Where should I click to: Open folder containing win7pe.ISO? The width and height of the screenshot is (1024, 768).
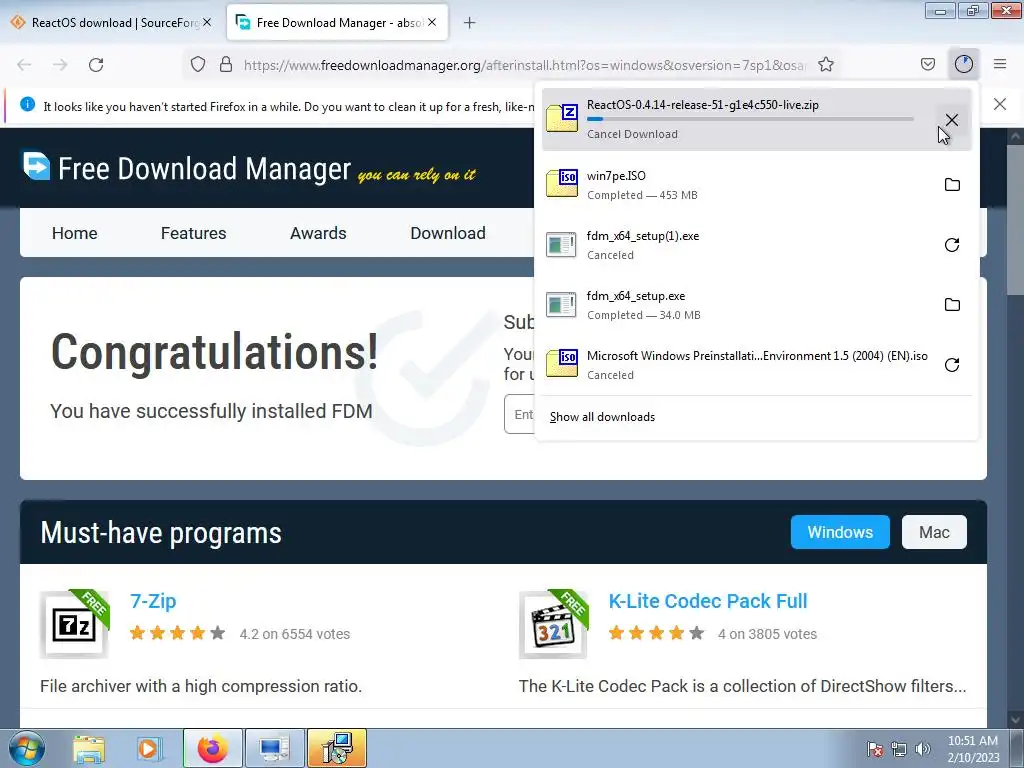(952, 185)
